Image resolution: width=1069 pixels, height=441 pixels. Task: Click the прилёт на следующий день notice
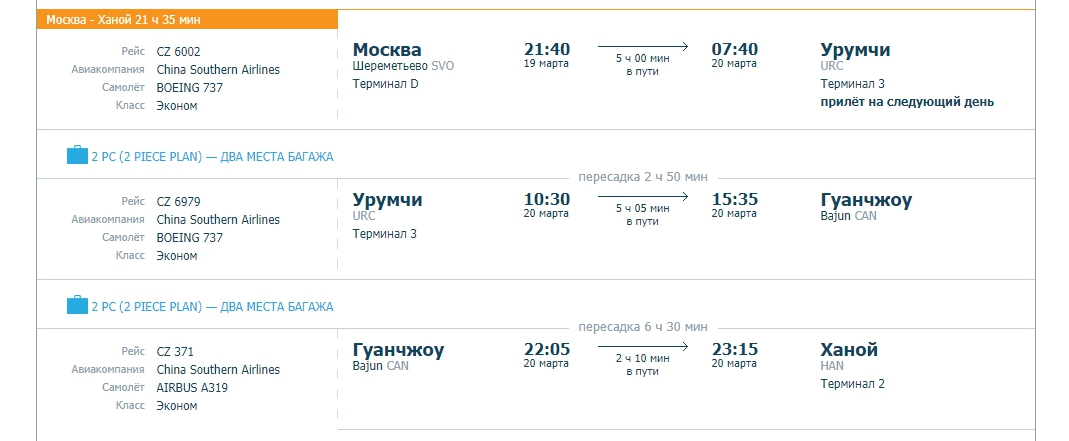tap(907, 102)
